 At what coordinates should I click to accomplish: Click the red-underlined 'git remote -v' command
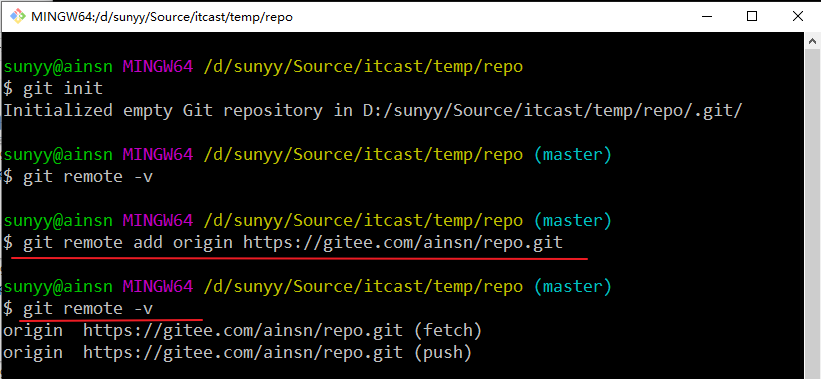point(88,308)
